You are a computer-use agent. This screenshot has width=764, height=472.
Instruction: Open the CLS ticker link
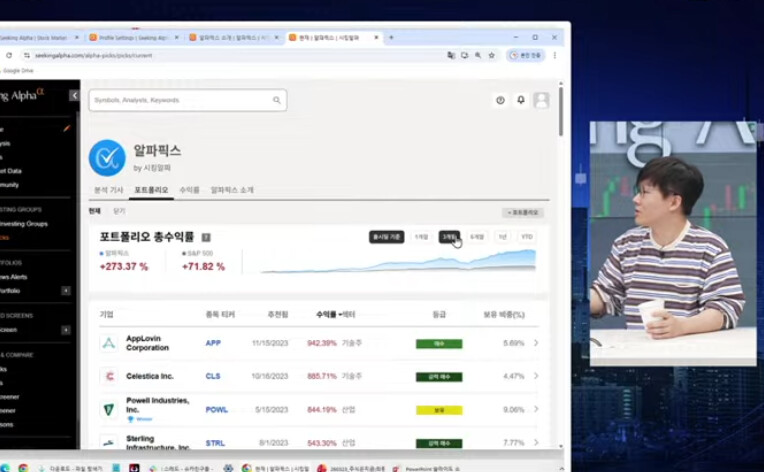point(213,376)
